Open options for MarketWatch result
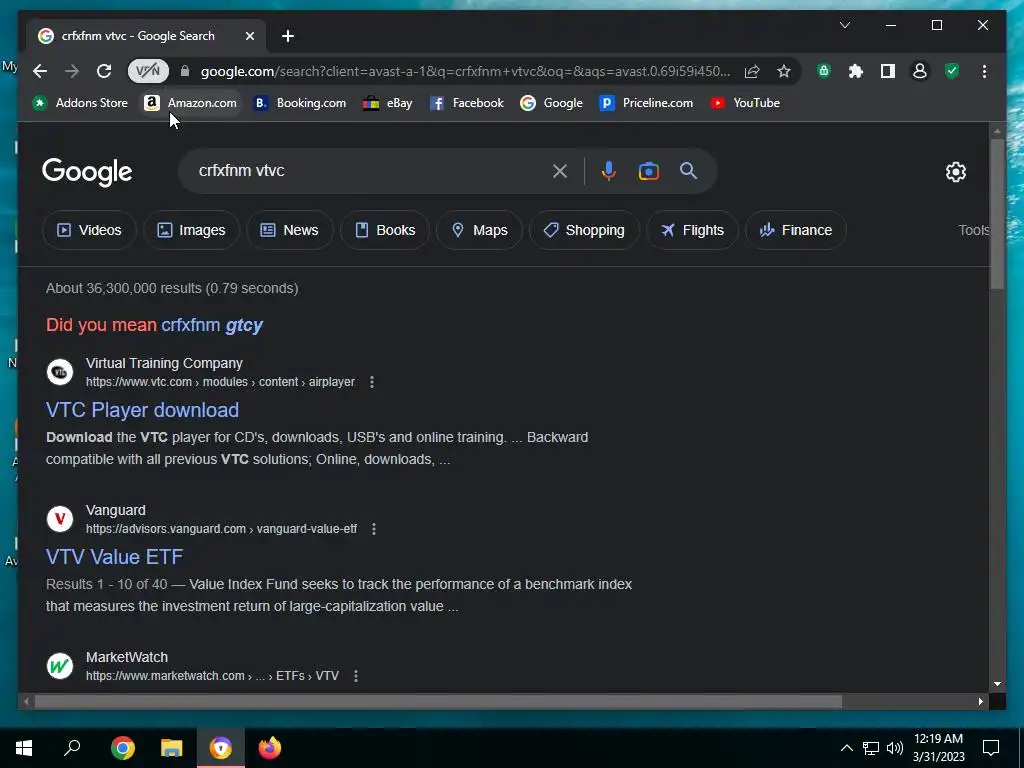1024x768 pixels. (x=356, y=676)
